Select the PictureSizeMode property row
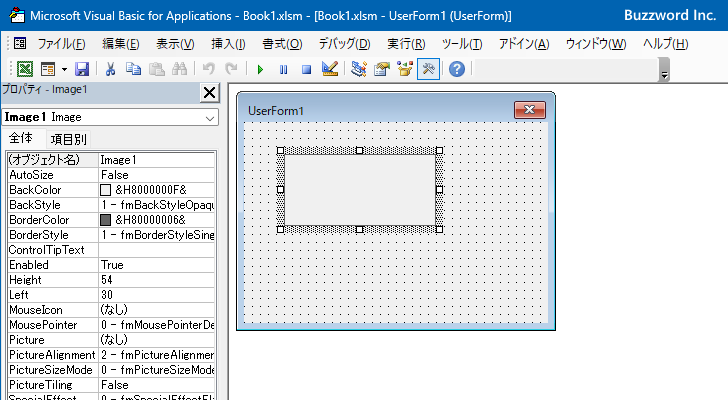The width and height of the screenshot is (728, 400). pos(111,370)
